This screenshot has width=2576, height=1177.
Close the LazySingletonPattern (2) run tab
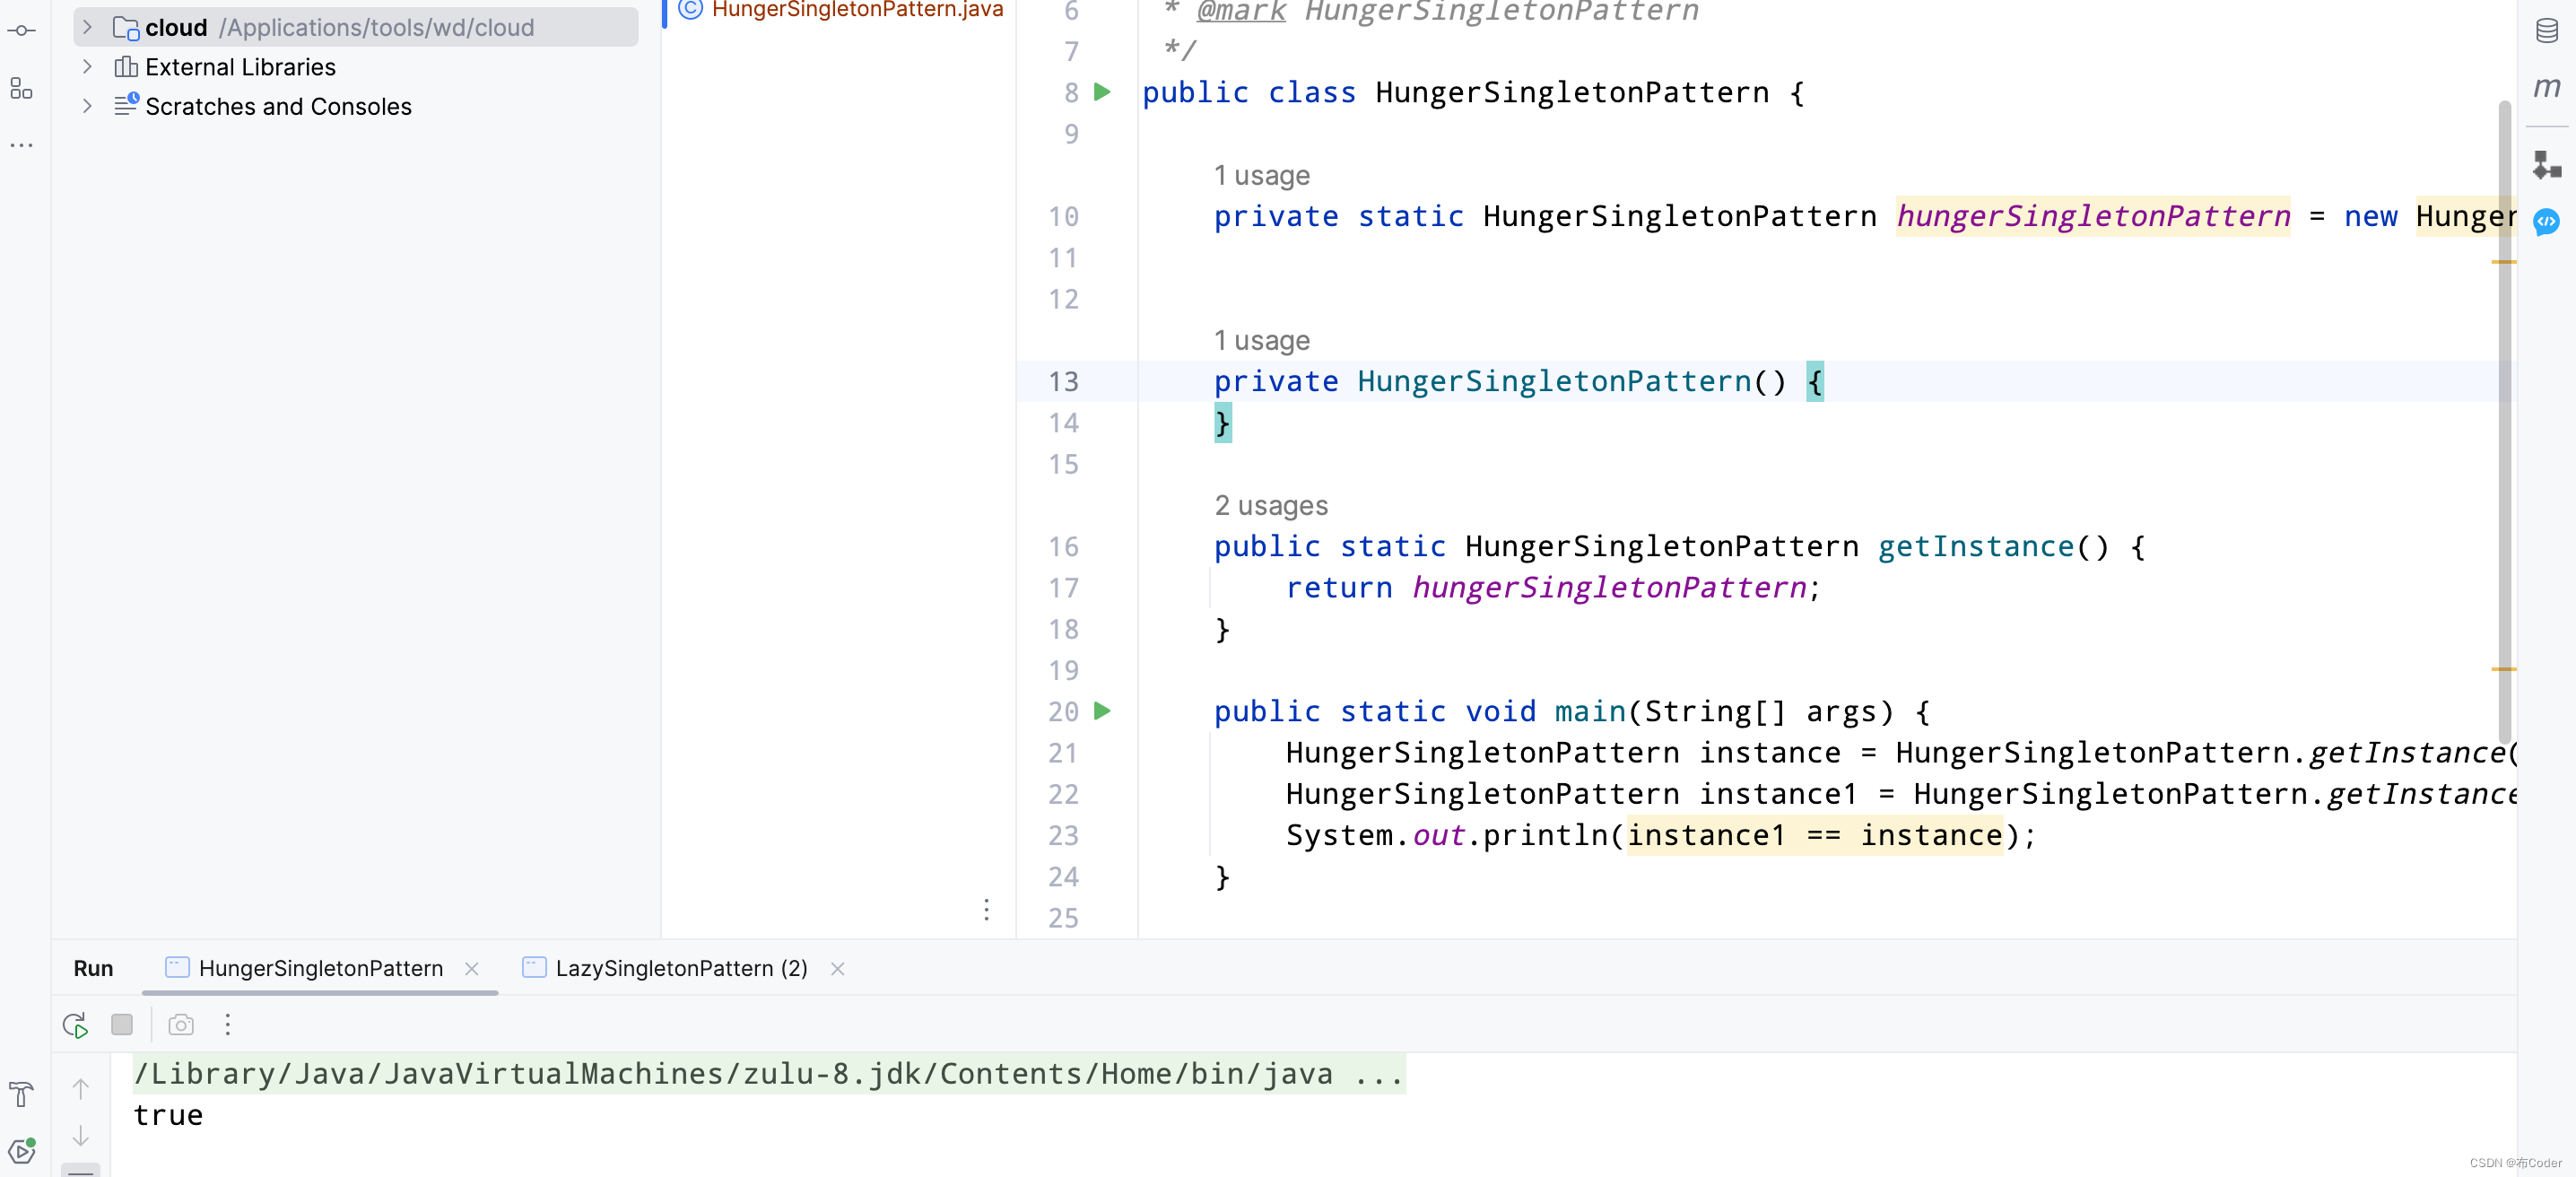838,968
